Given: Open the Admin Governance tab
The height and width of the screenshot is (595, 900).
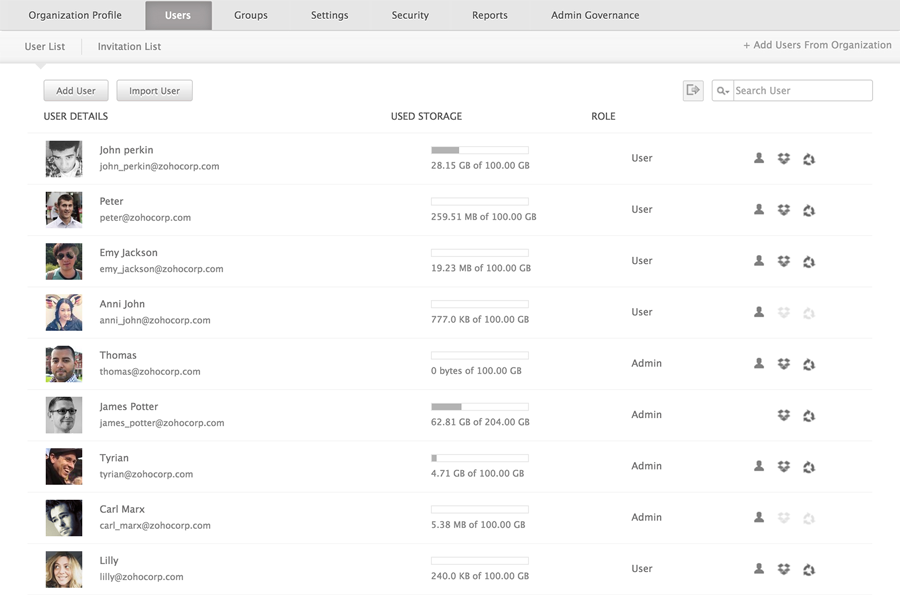Looking at the screenshot, I should click(595, 15).
